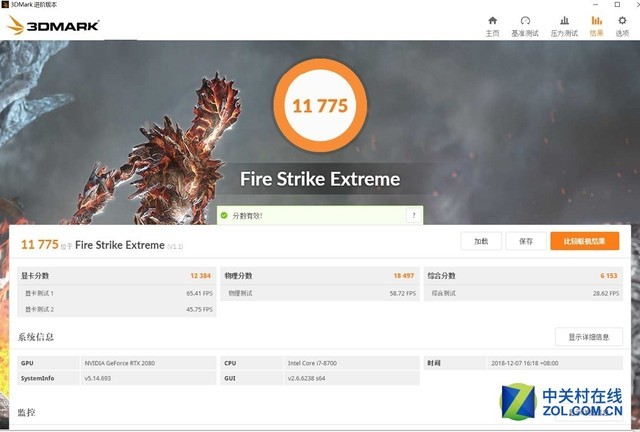
Task: Click the 11 775 score circle
Action: (x=320, y=105)
